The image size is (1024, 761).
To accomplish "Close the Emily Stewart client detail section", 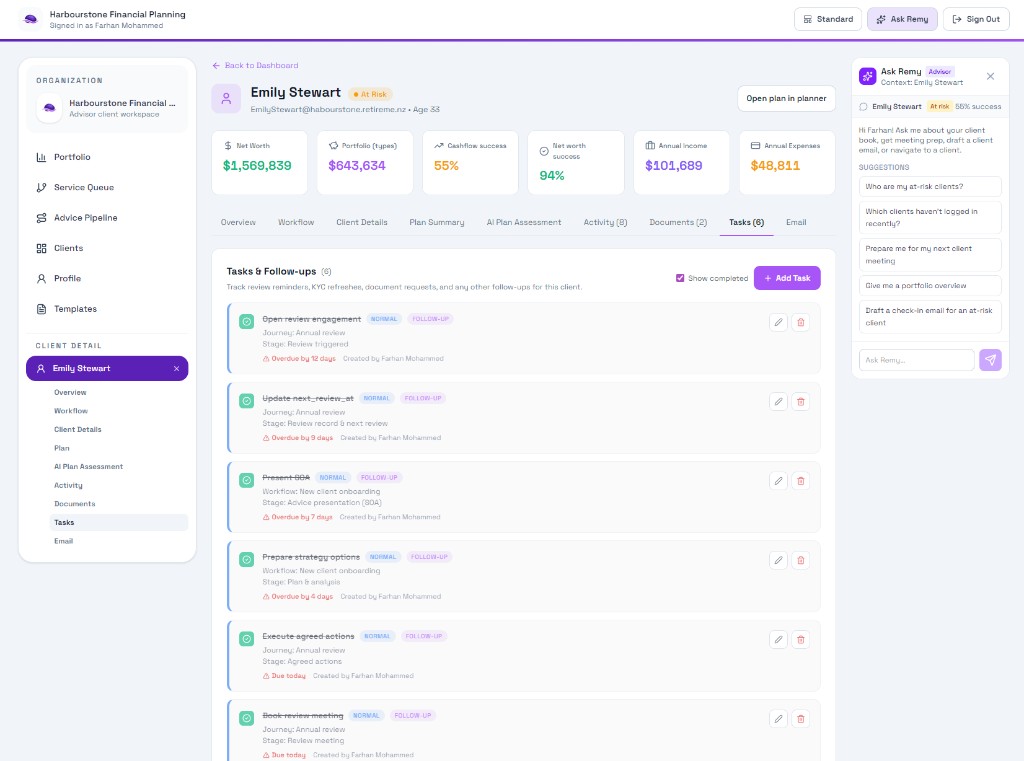I will (176, 368).
